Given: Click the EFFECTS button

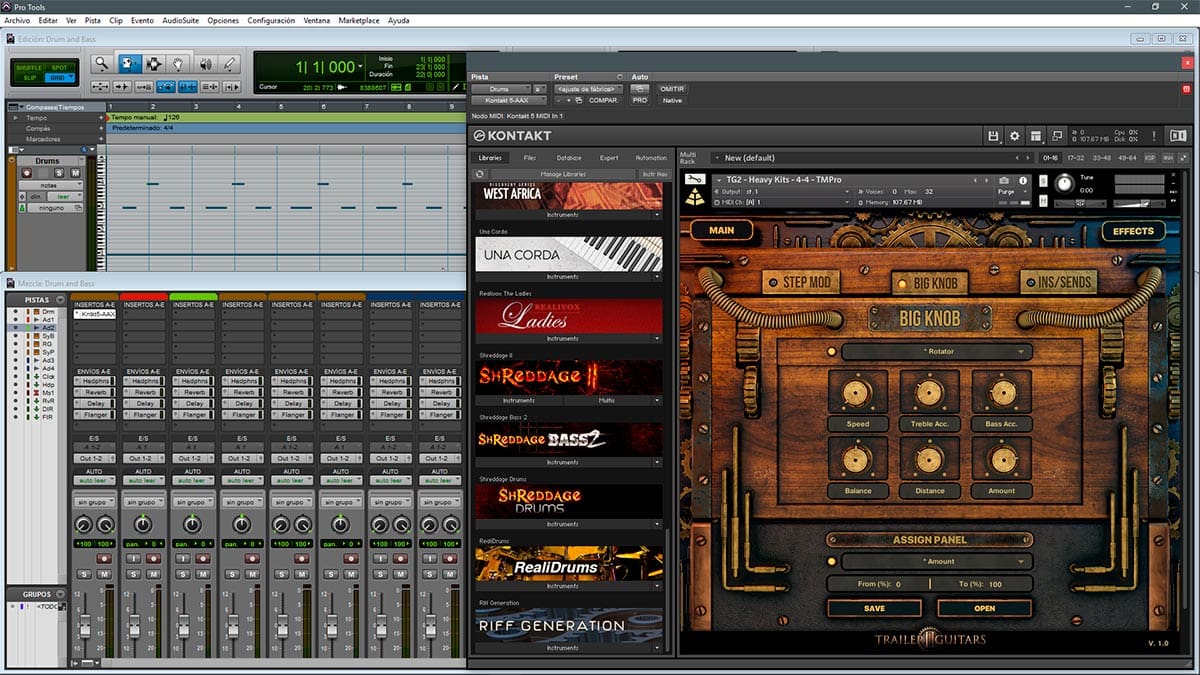Looking at the screenshot, I should click(x=1133, y=231).
